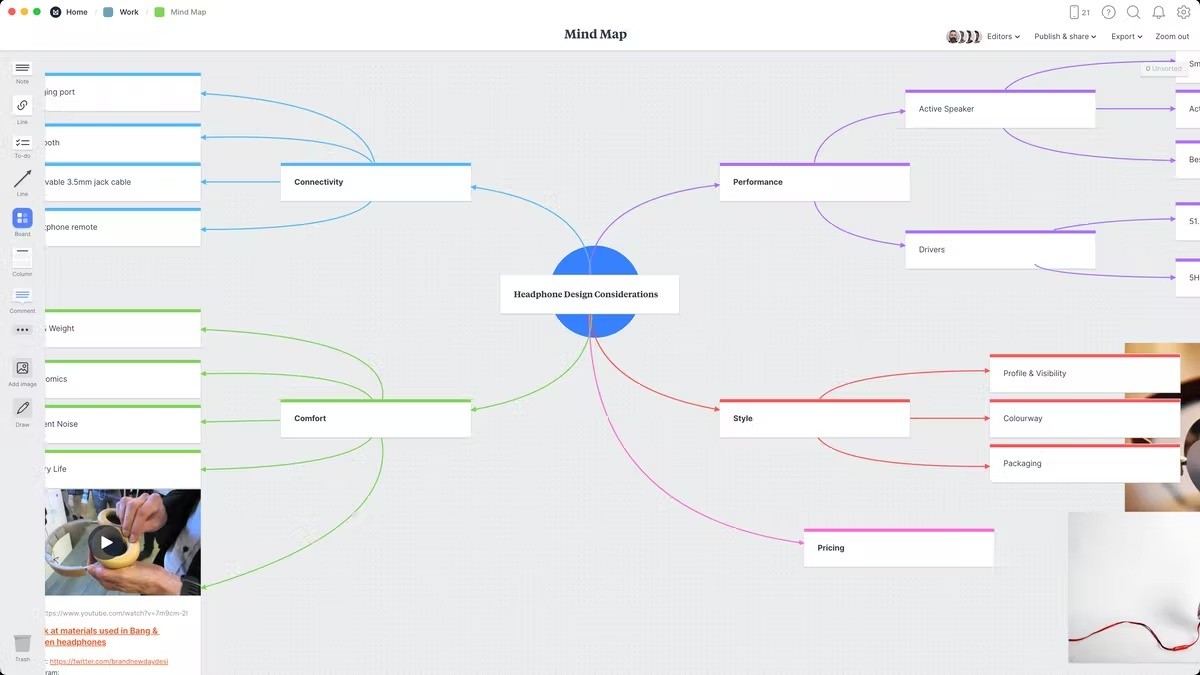Open the Editors dropdown
Image resolution: width=1200 pixels, height=675 pixels.
1003,36
